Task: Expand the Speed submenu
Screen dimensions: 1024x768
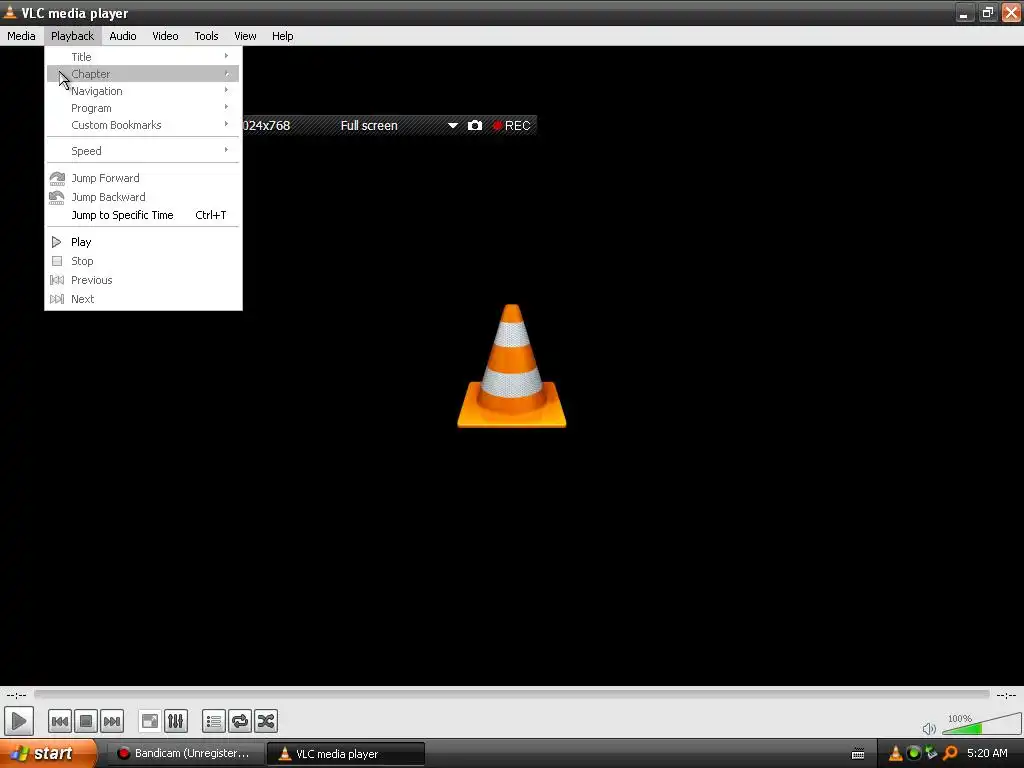Action: (143, 151)
